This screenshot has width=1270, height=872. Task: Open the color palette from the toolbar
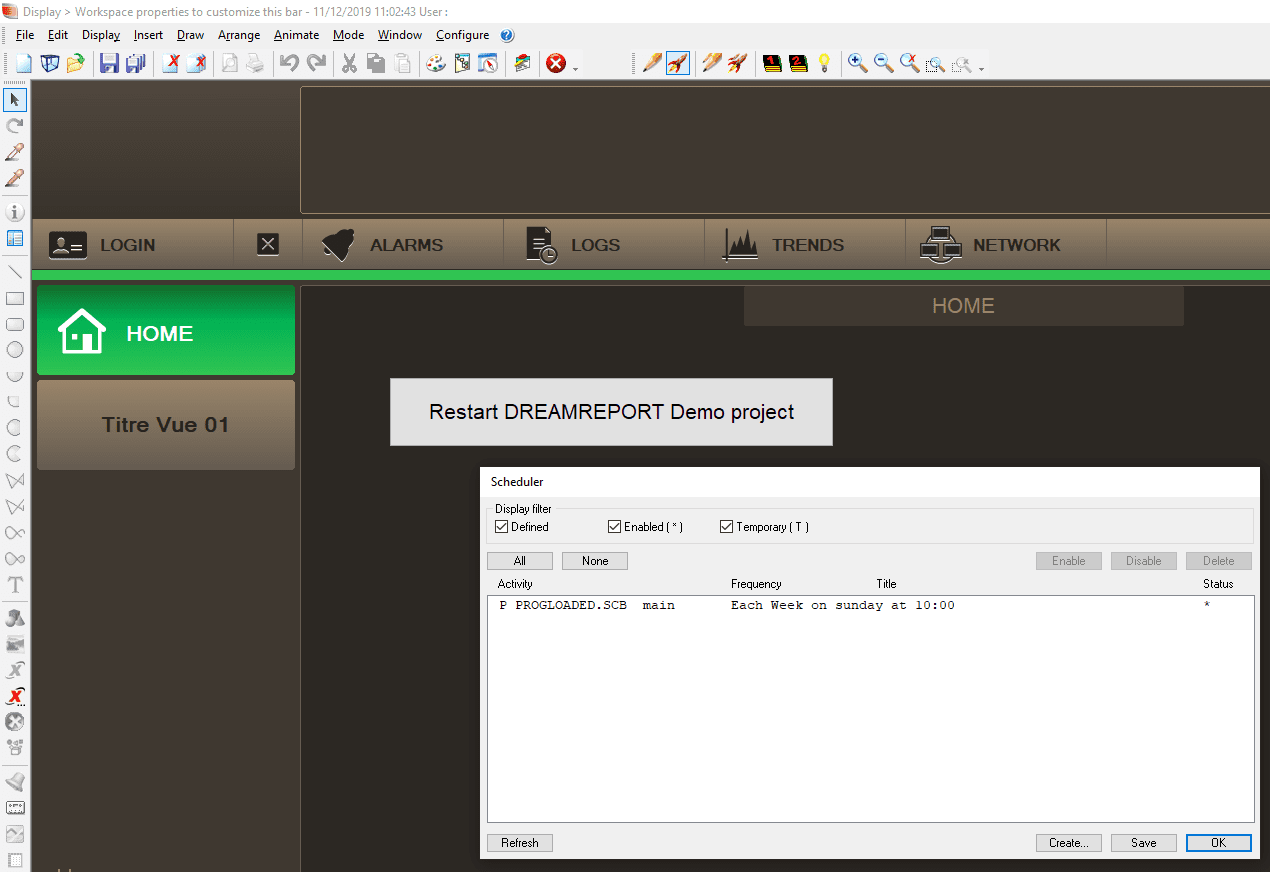(435, 63)
